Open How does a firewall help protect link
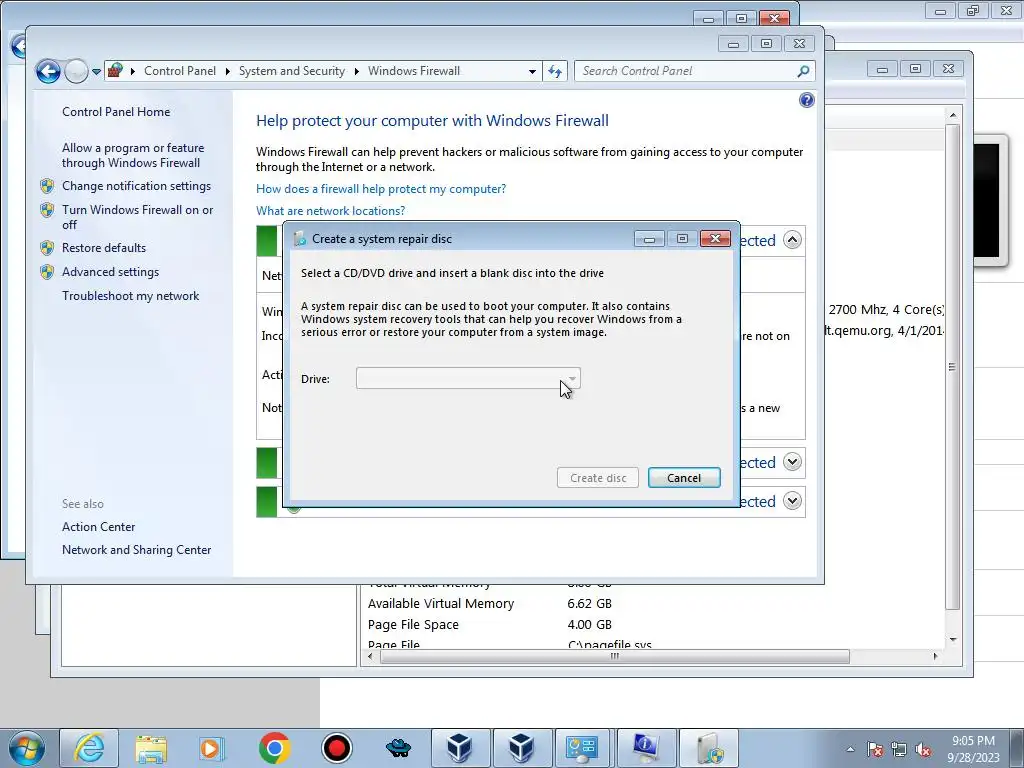 [381, 189]
